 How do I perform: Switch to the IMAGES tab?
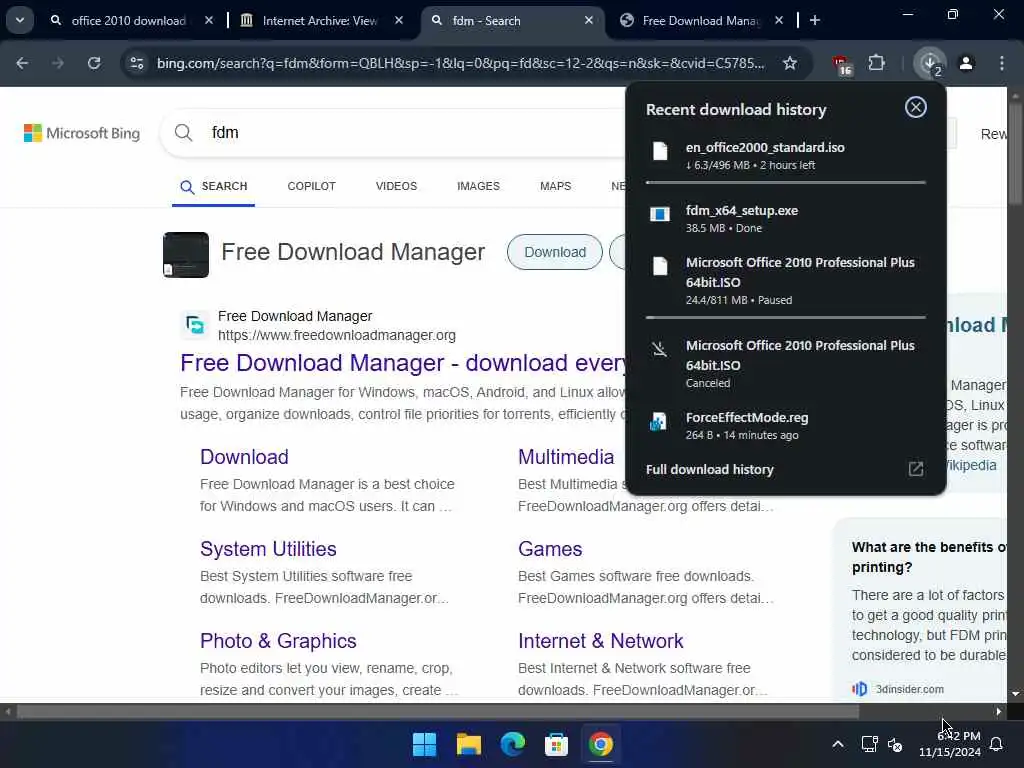tap(478, 186)
